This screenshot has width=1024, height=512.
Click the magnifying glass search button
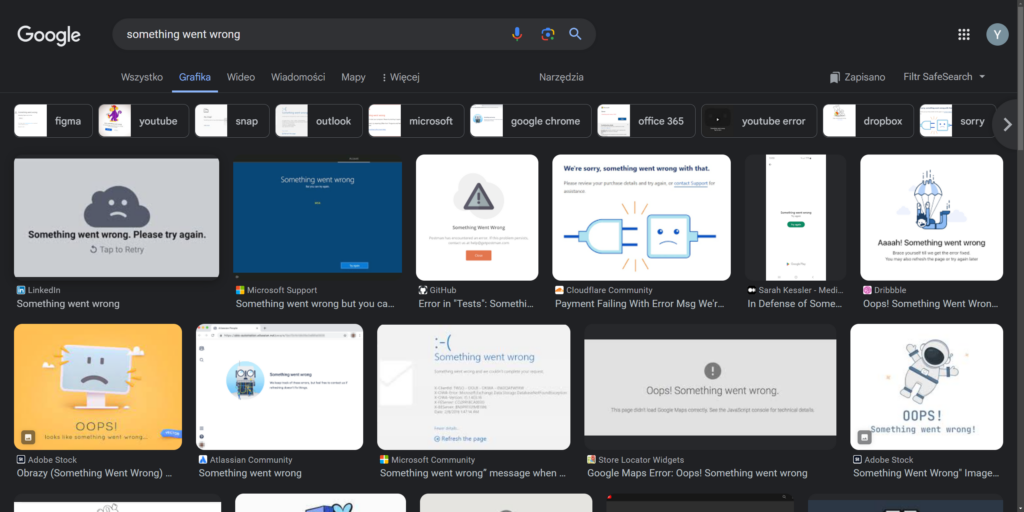tap(575, 34)
